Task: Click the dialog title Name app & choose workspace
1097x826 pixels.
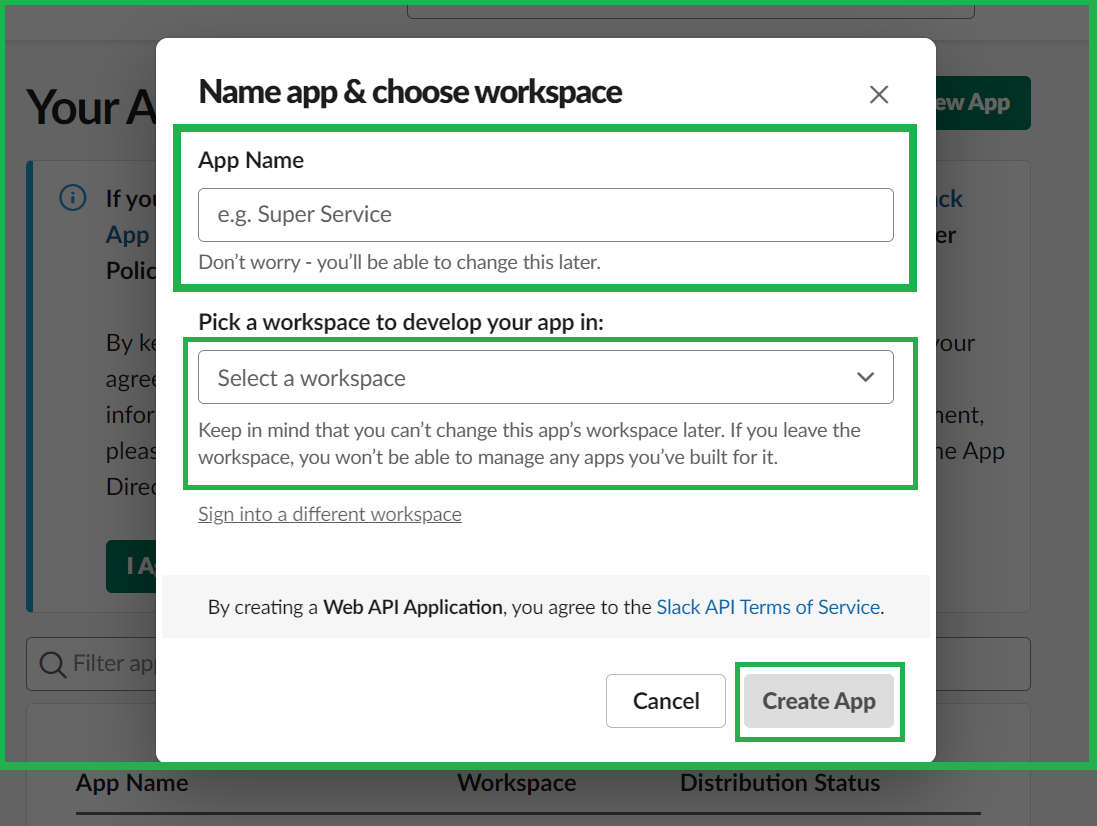Action: 410,92
